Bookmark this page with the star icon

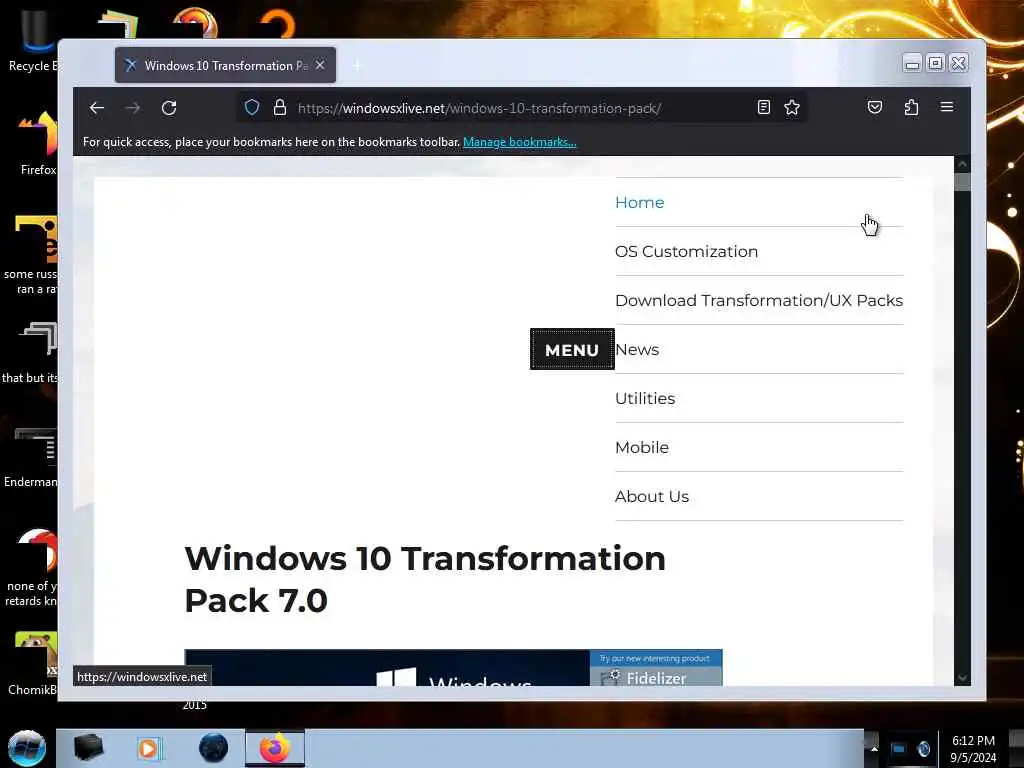[792, 108]
